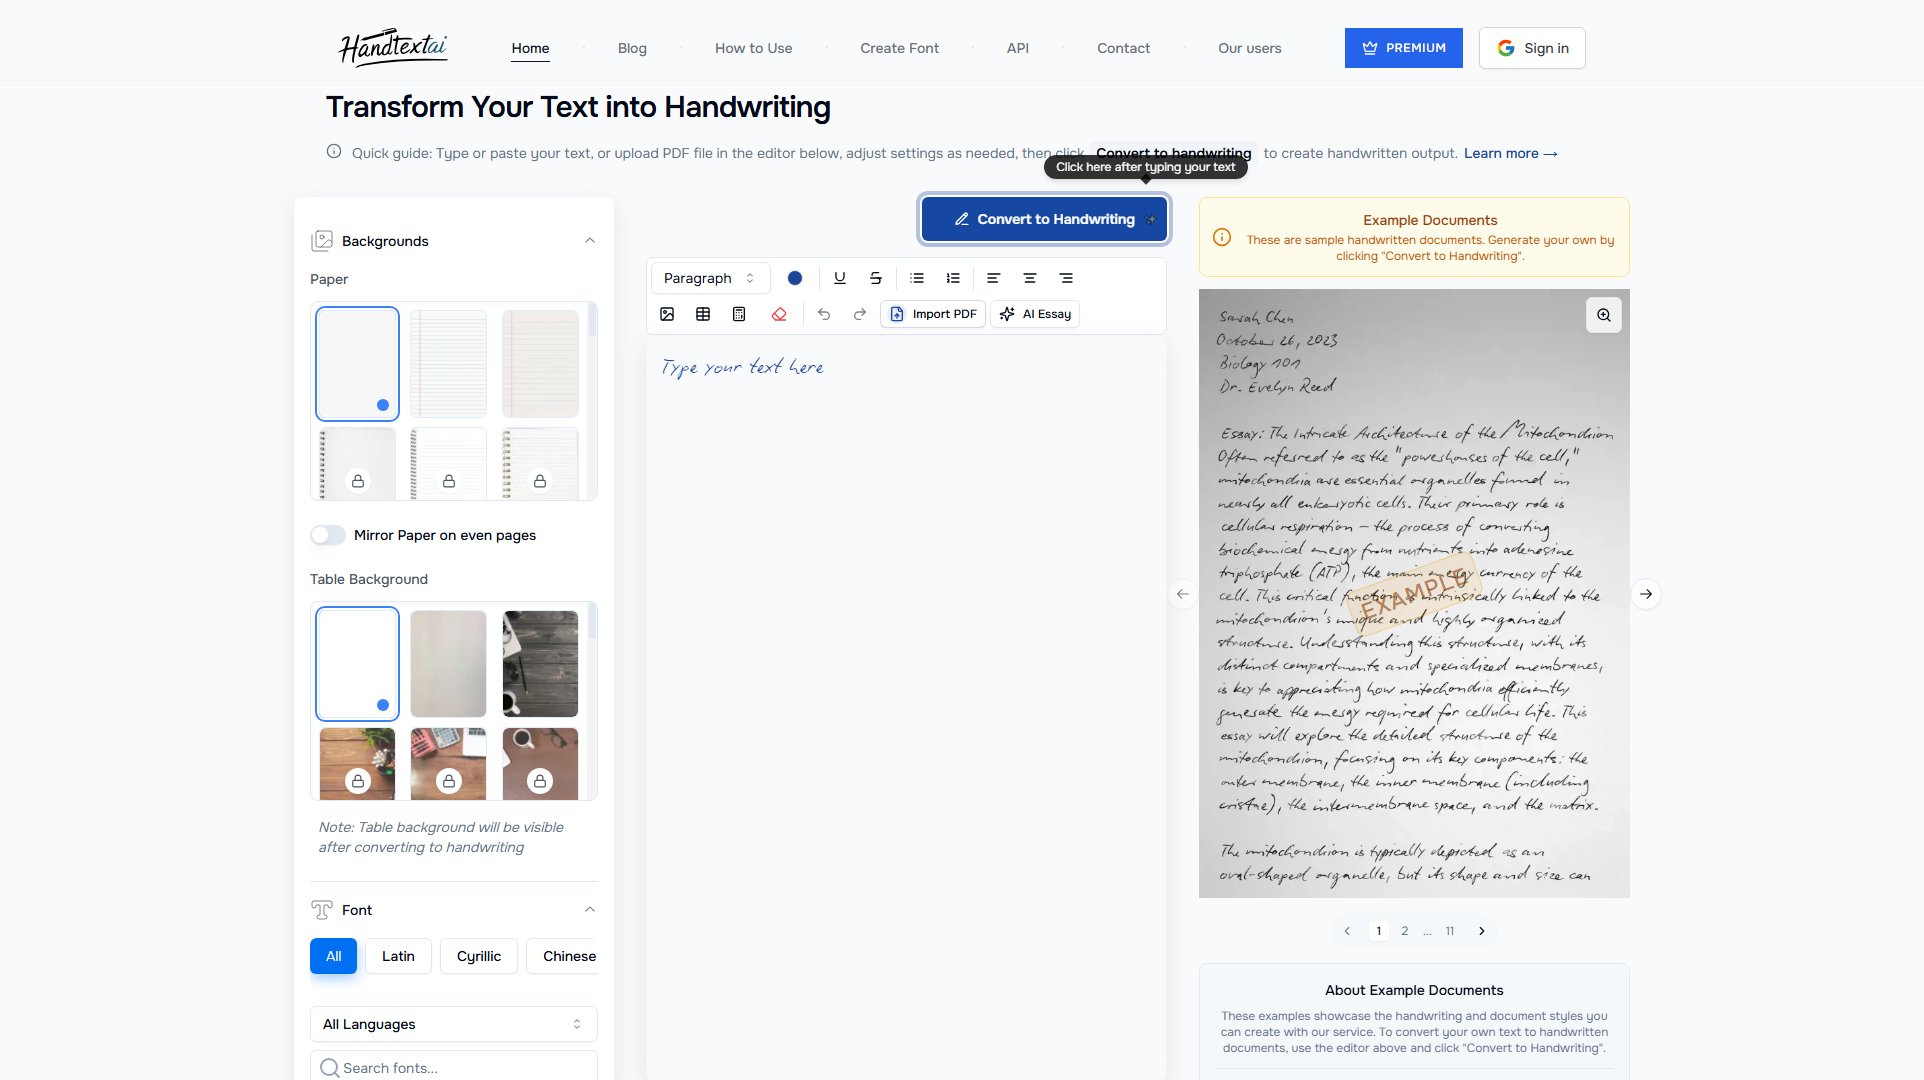This screenshot has width=1924, height=1080.
Task: Insert an image into the editor
Action: (x=667, y=314)
